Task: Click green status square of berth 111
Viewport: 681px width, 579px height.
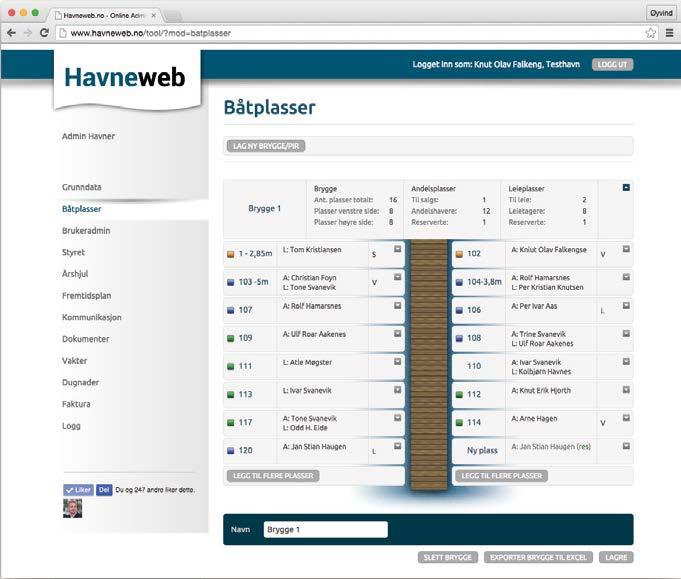Action: (231, 367)
